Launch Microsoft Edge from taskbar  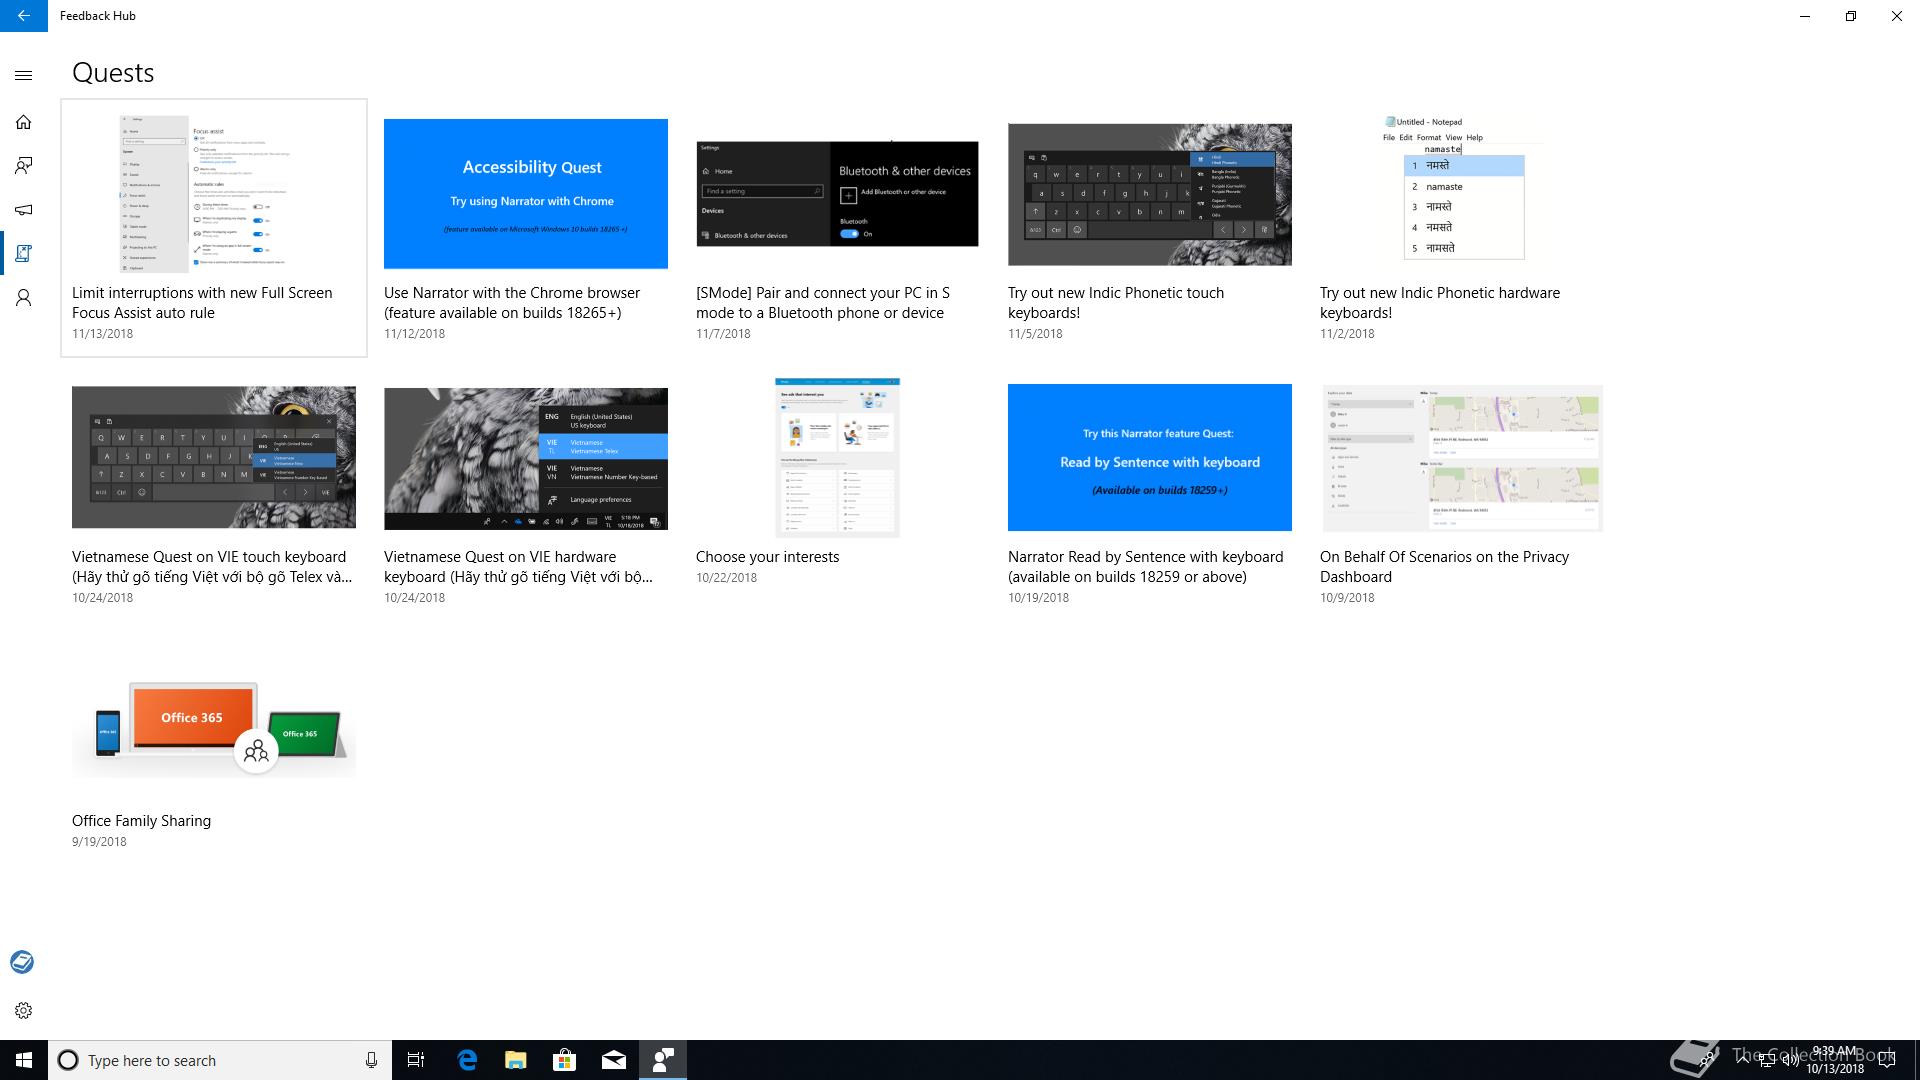click(467, 1060)
